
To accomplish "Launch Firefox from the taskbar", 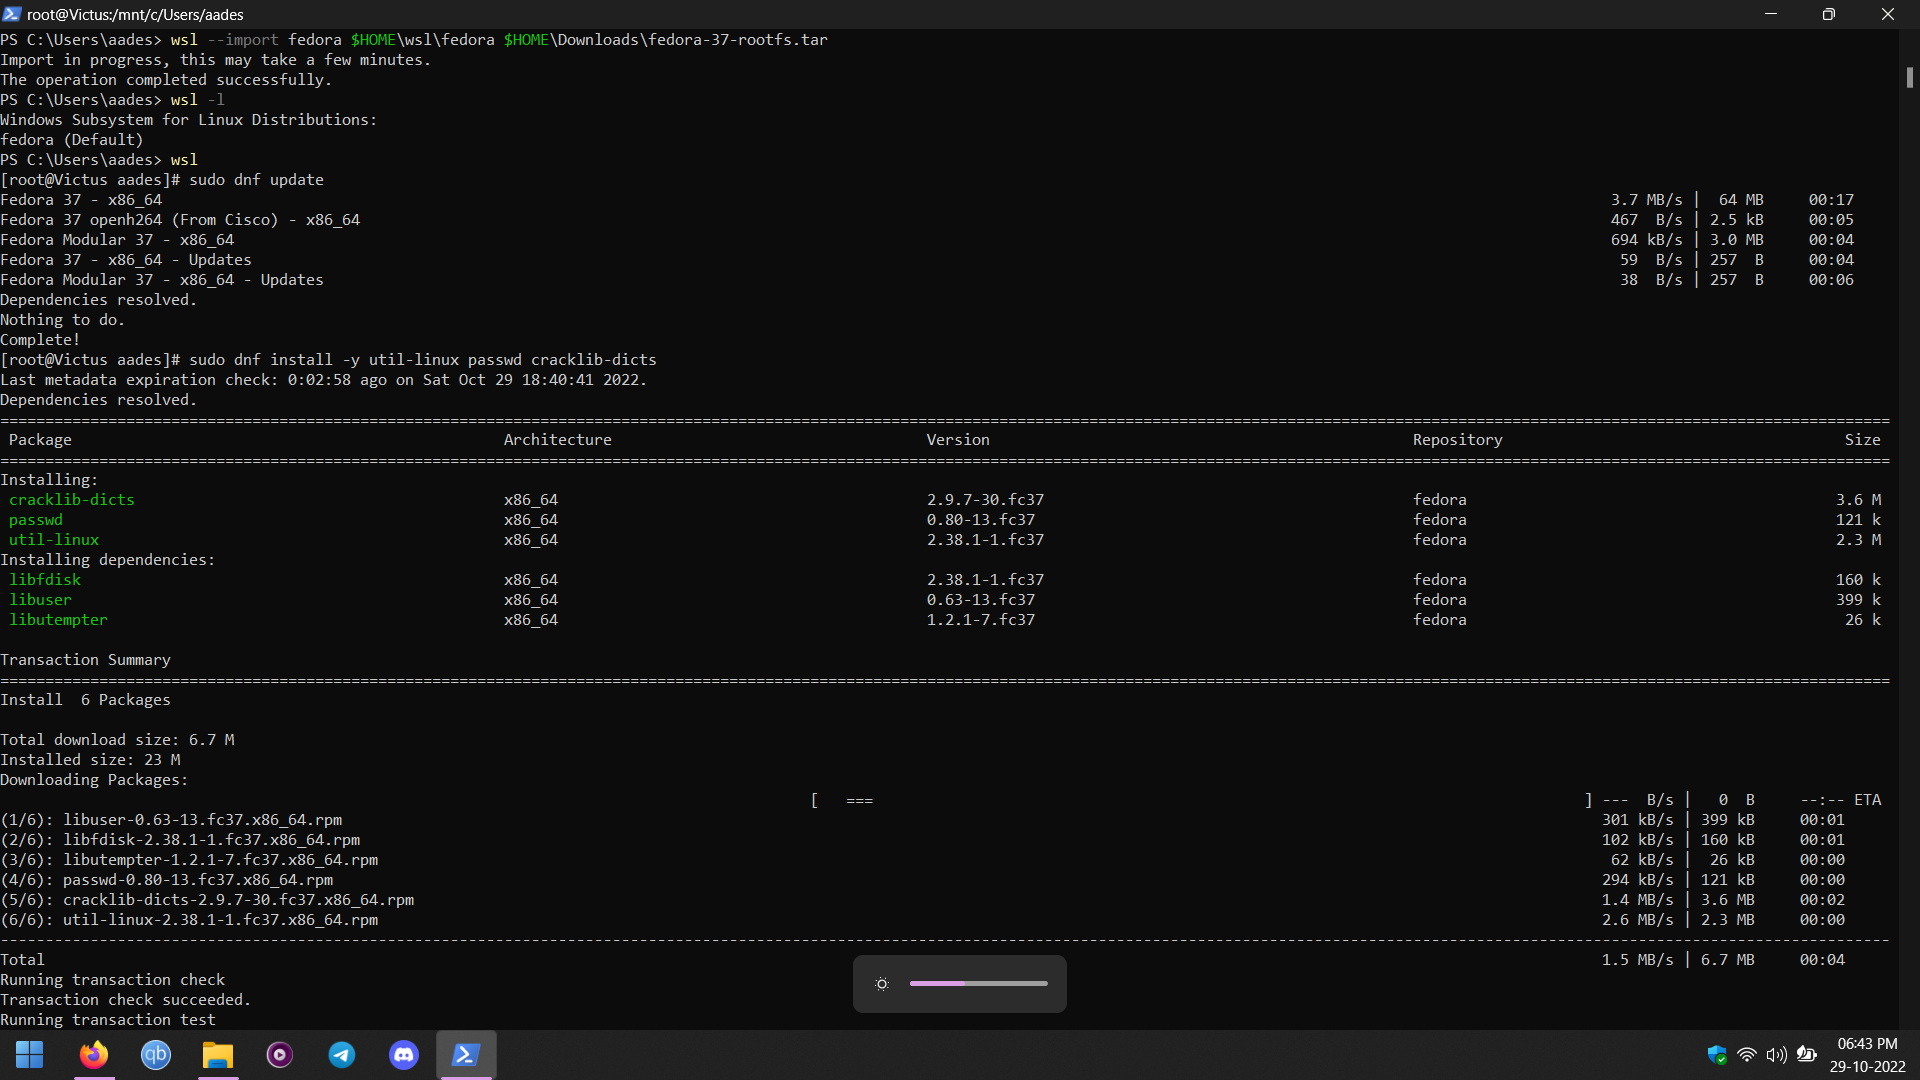I will (93, 1055).
